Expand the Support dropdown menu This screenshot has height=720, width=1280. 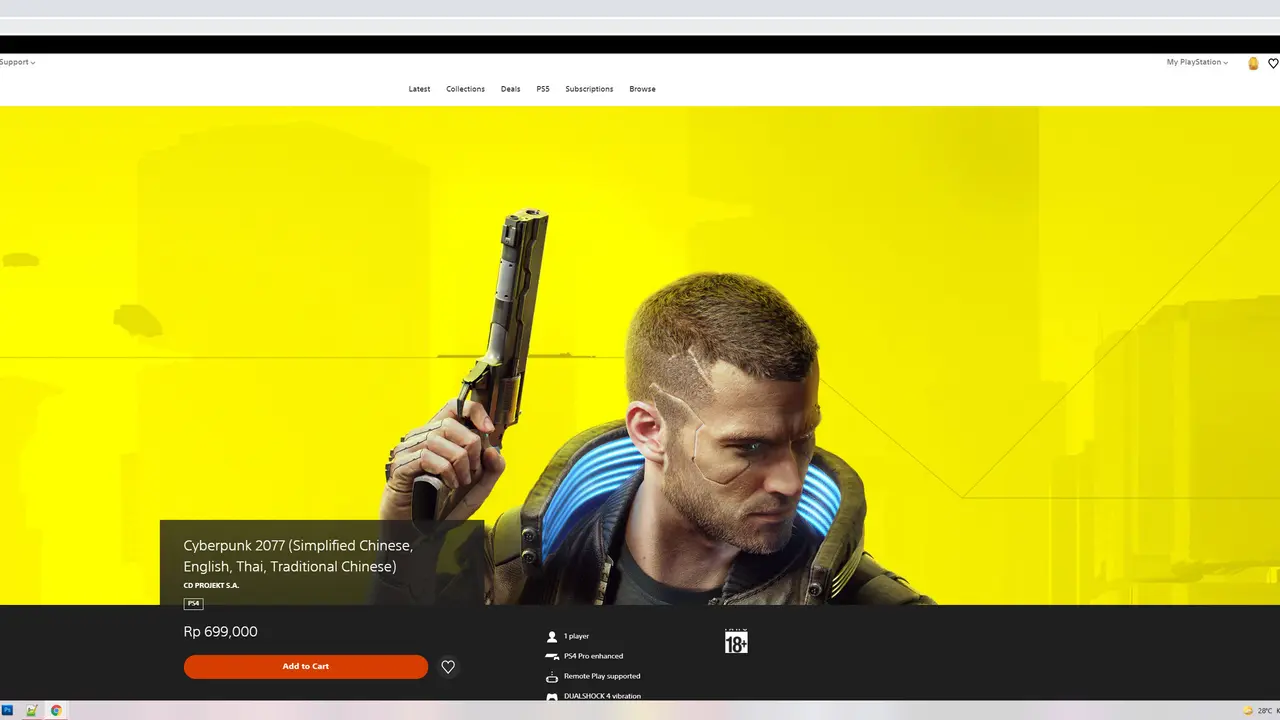17,62
